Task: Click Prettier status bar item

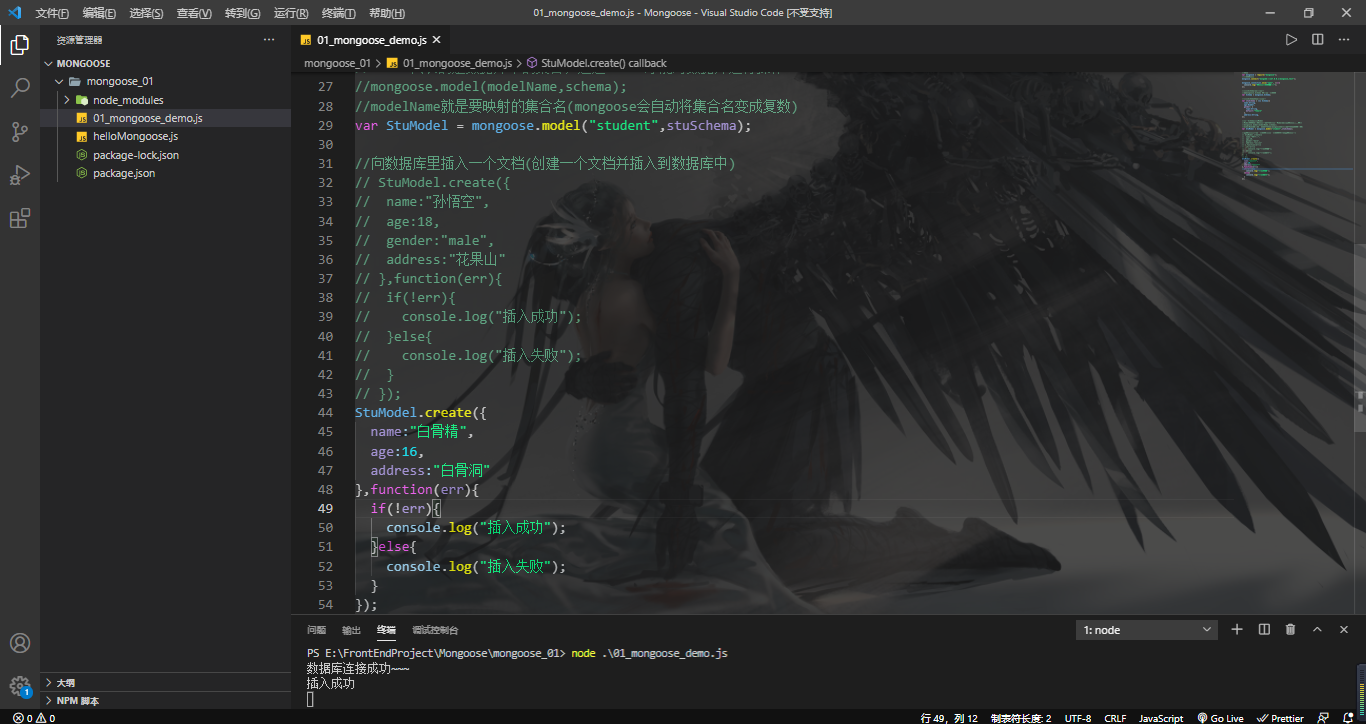Action: [x=1280, y=718]
